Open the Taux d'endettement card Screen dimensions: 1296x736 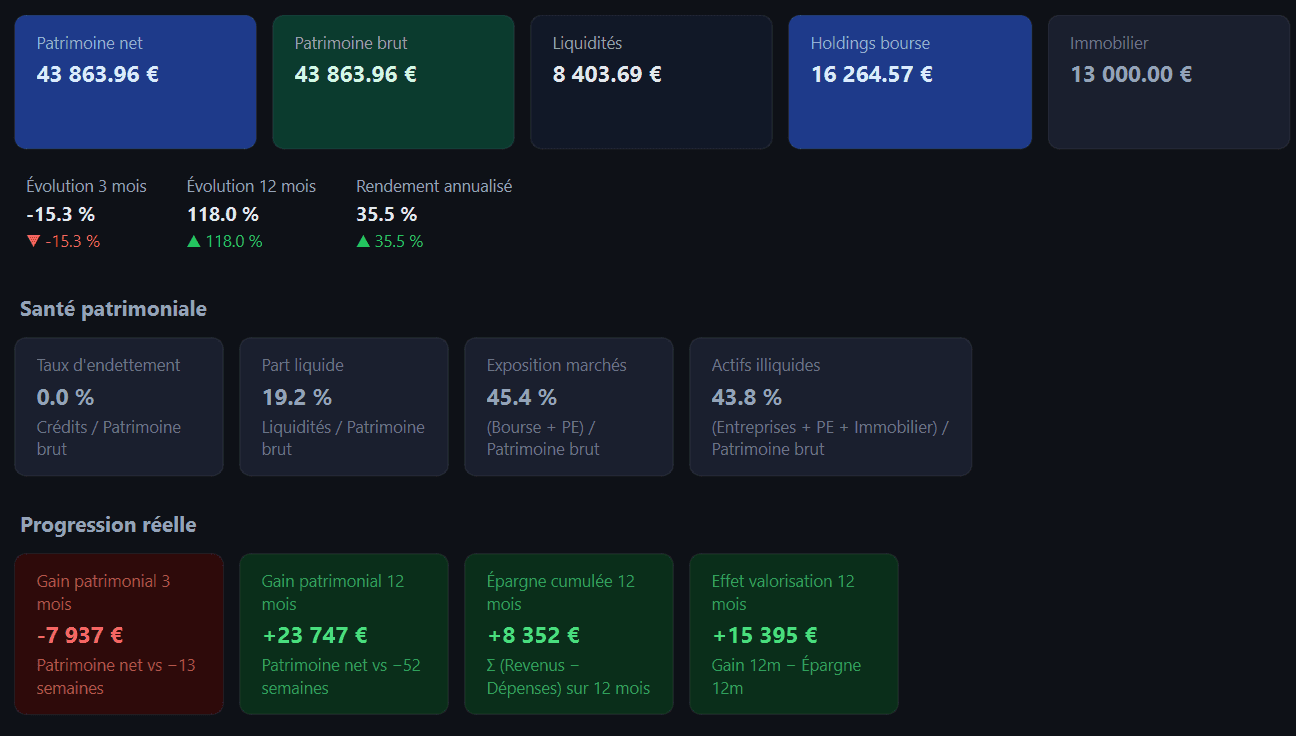pyautogui.click(x=119, y=406)
